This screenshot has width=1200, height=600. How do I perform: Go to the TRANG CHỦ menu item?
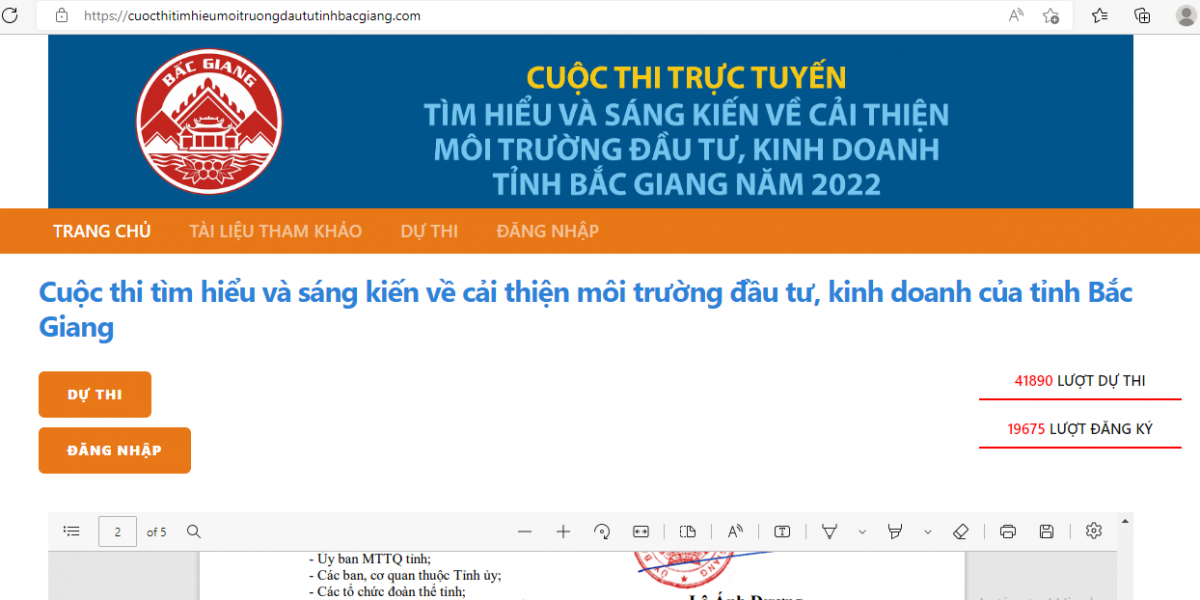coord(102,231)
